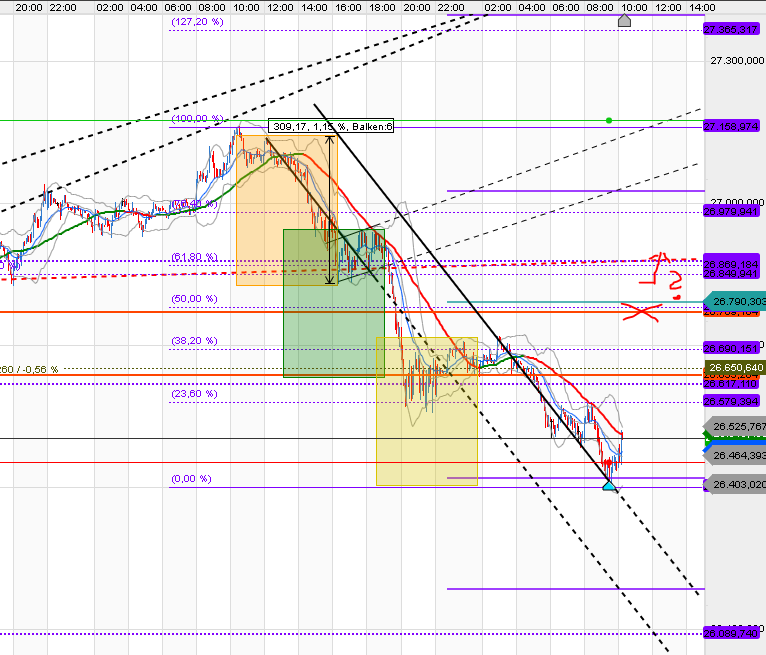The image size is (766, 655).
Task: Select the 26.979,941 price tag
Action: [x=731, y=211]
